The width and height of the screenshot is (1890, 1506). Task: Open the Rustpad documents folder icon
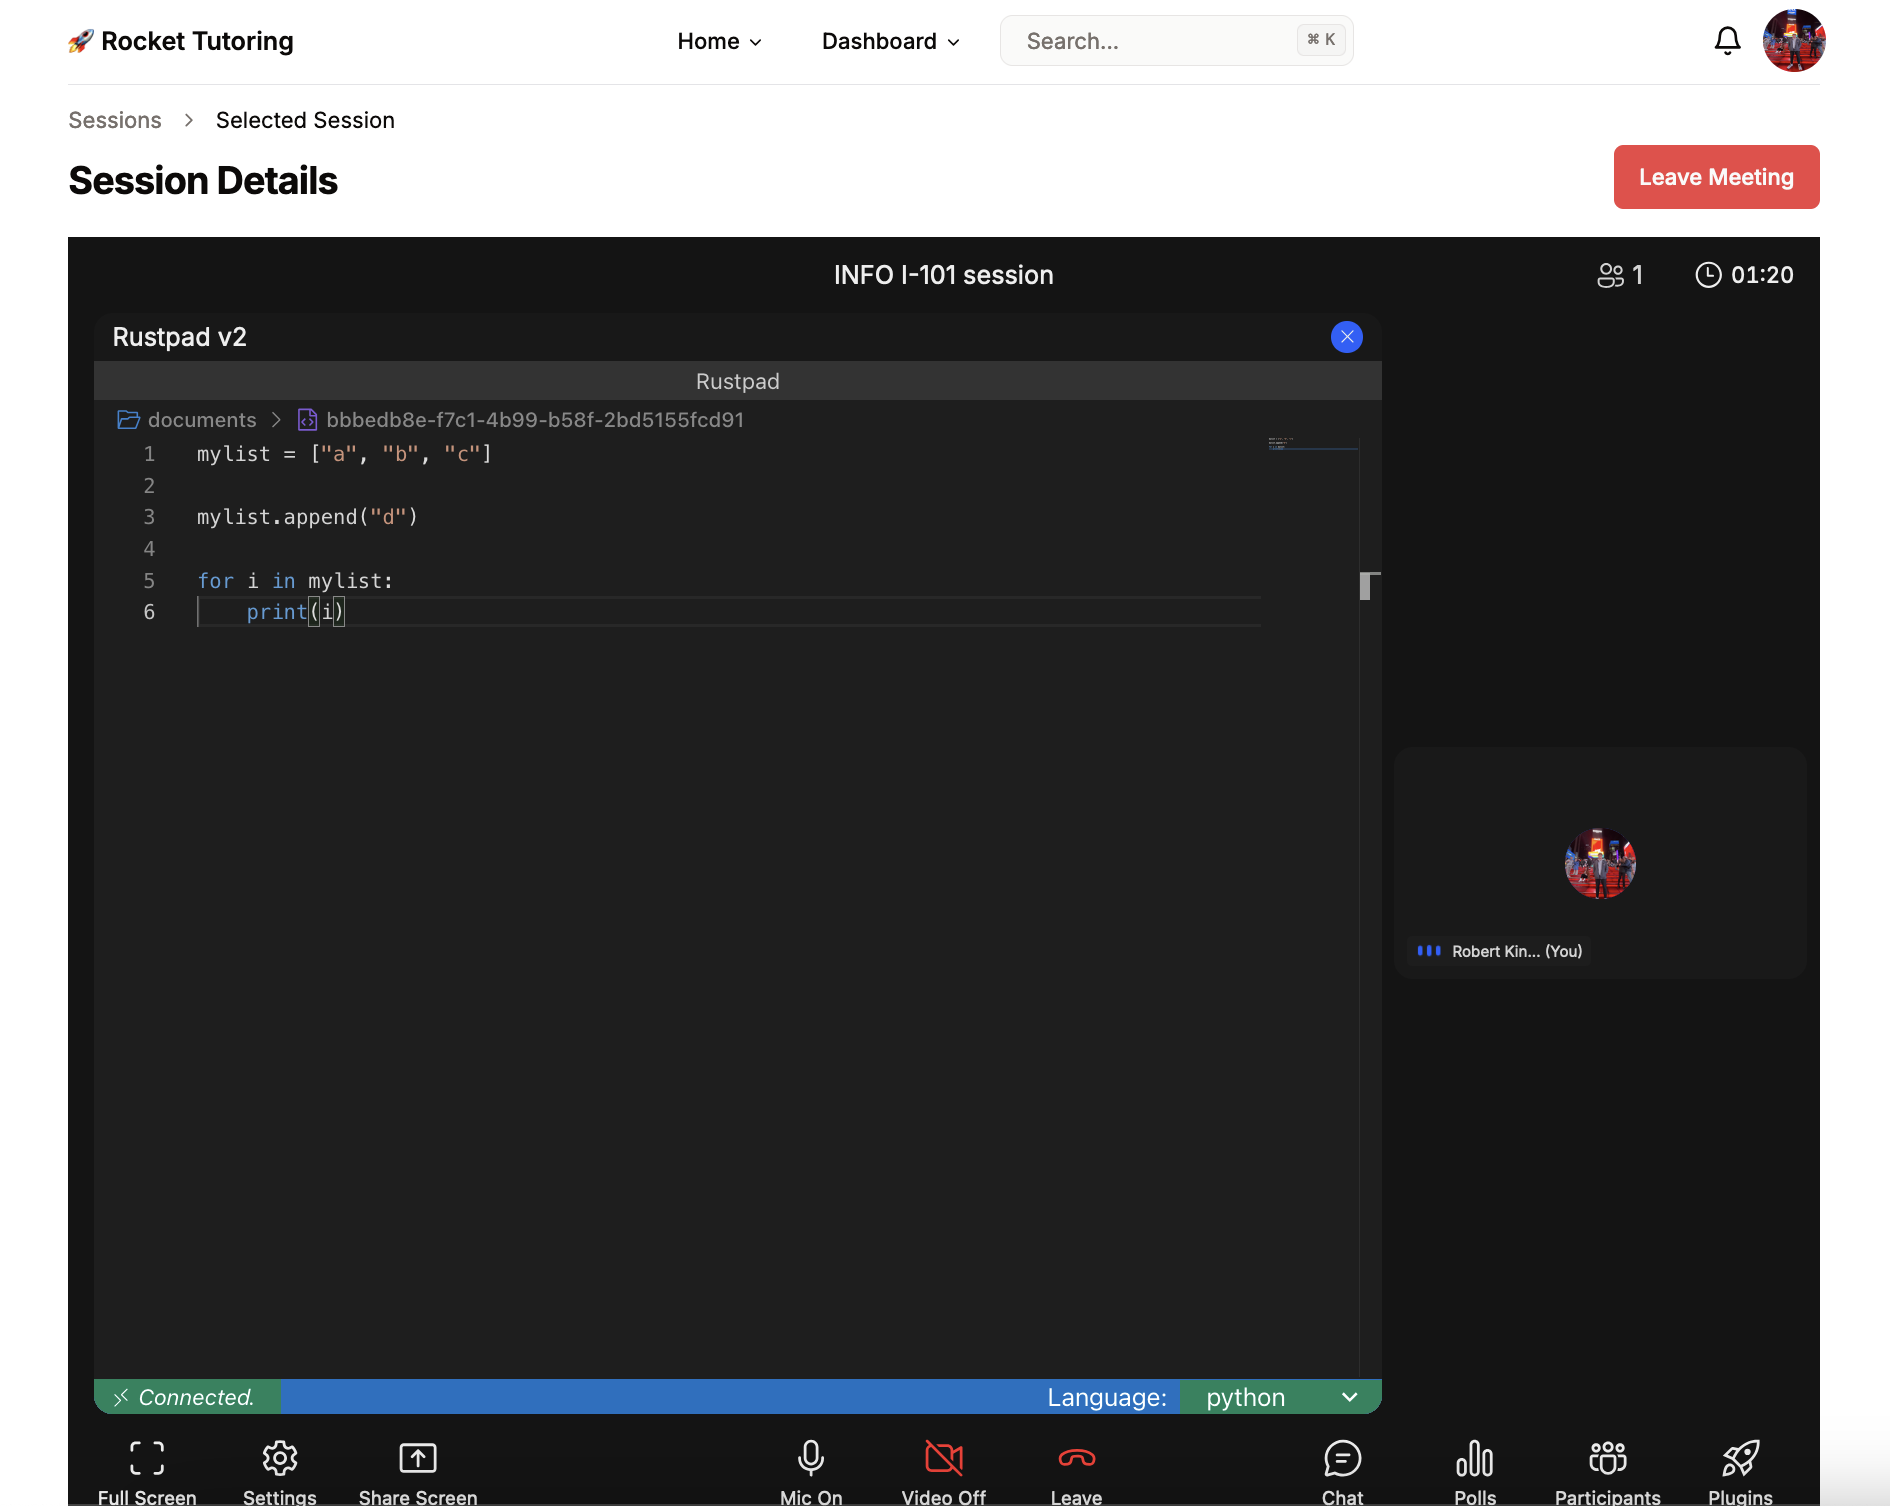[x=128, y=419]
